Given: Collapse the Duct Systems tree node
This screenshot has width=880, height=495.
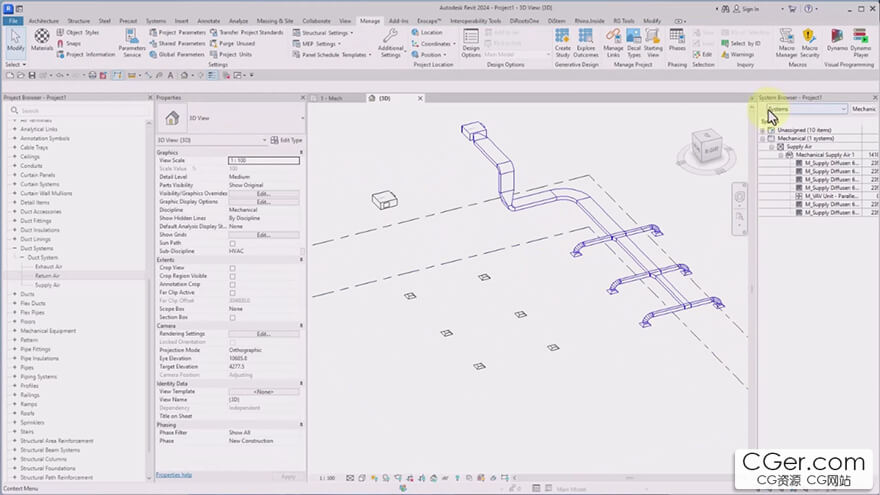Looking at the screenshot, I should [x=15, y=249].
